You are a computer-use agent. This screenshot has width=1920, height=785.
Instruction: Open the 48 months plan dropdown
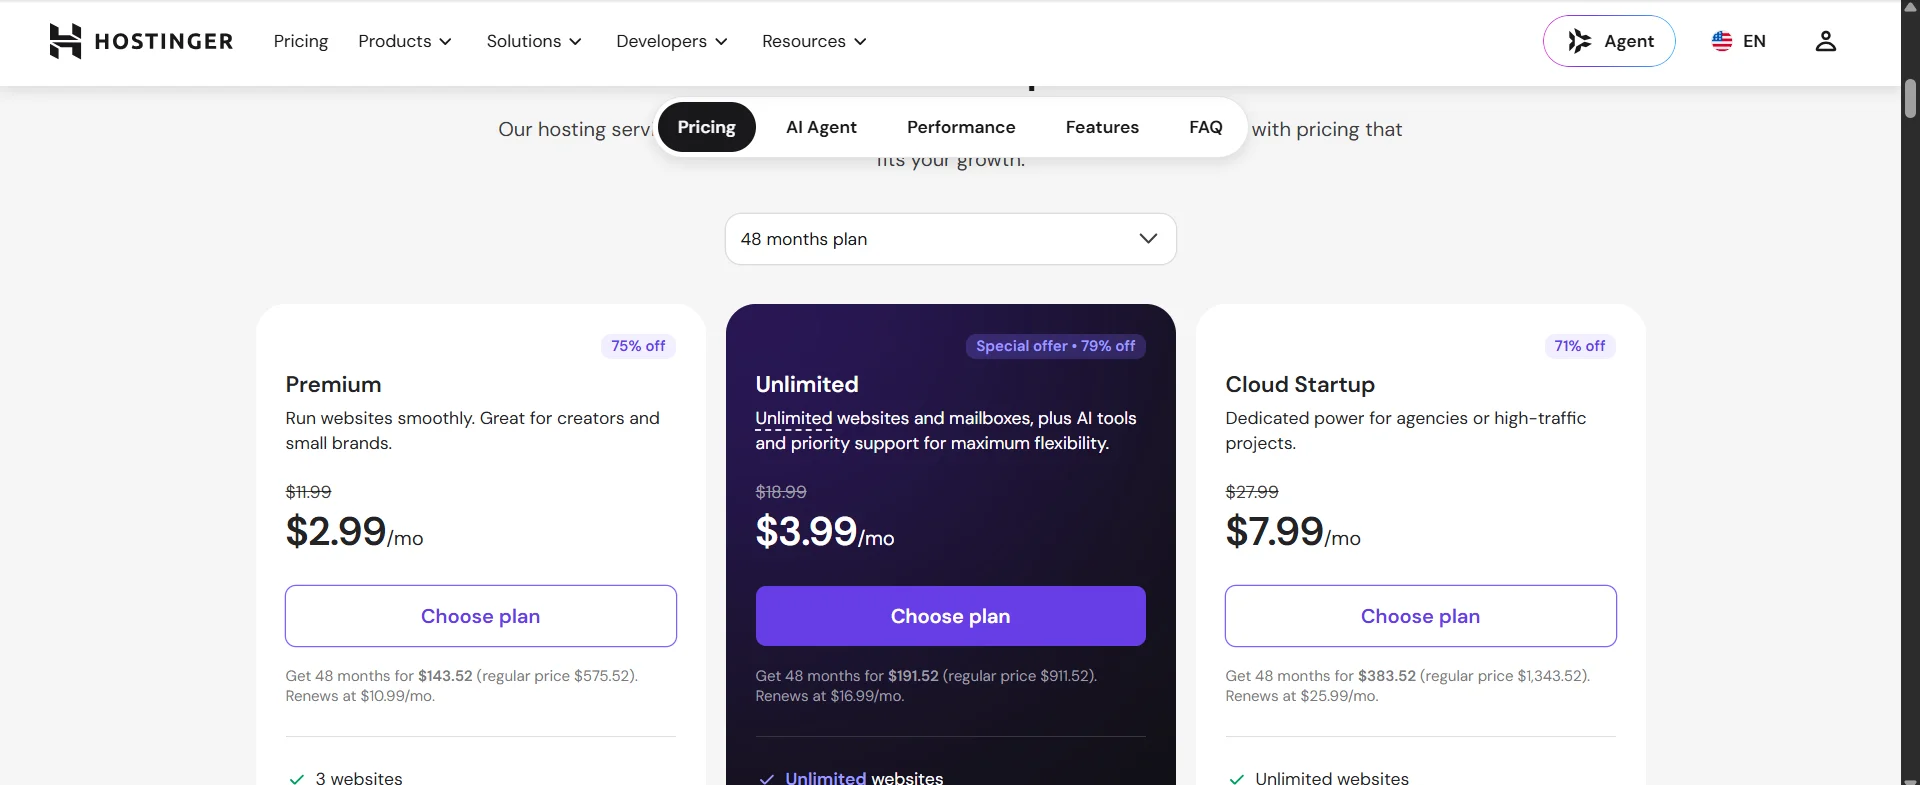950,239
